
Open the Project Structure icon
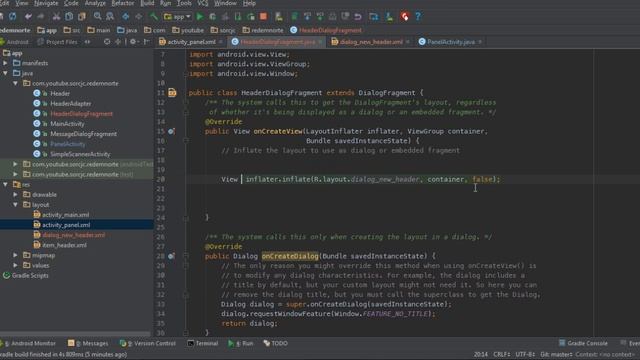point(373,17)
